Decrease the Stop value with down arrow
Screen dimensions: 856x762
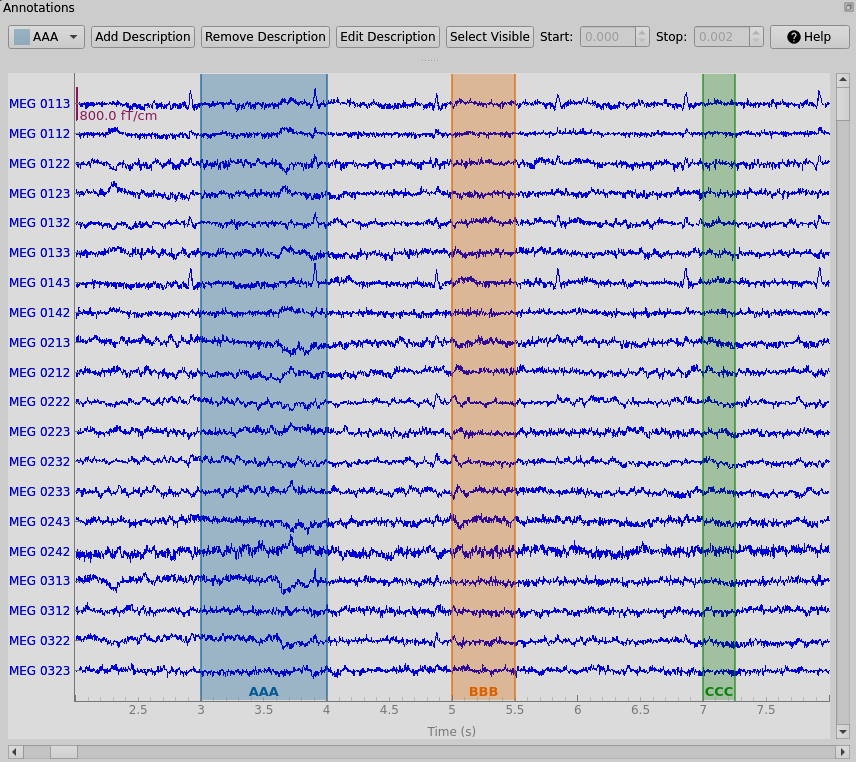(x=757, y=42)
